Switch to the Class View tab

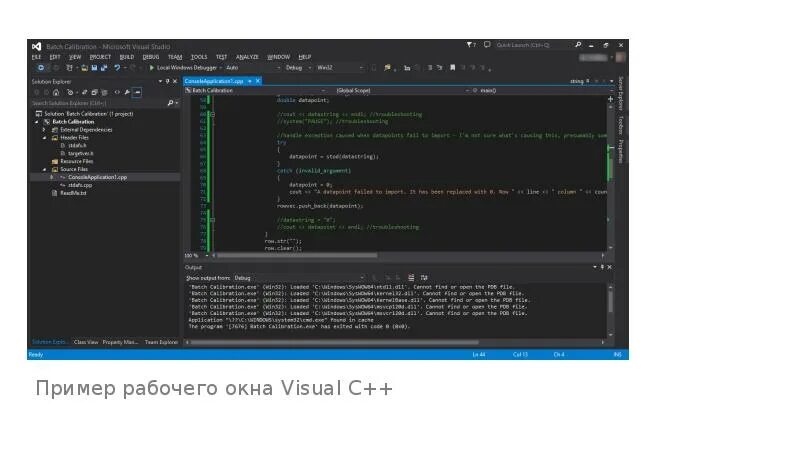click(86, 342)
